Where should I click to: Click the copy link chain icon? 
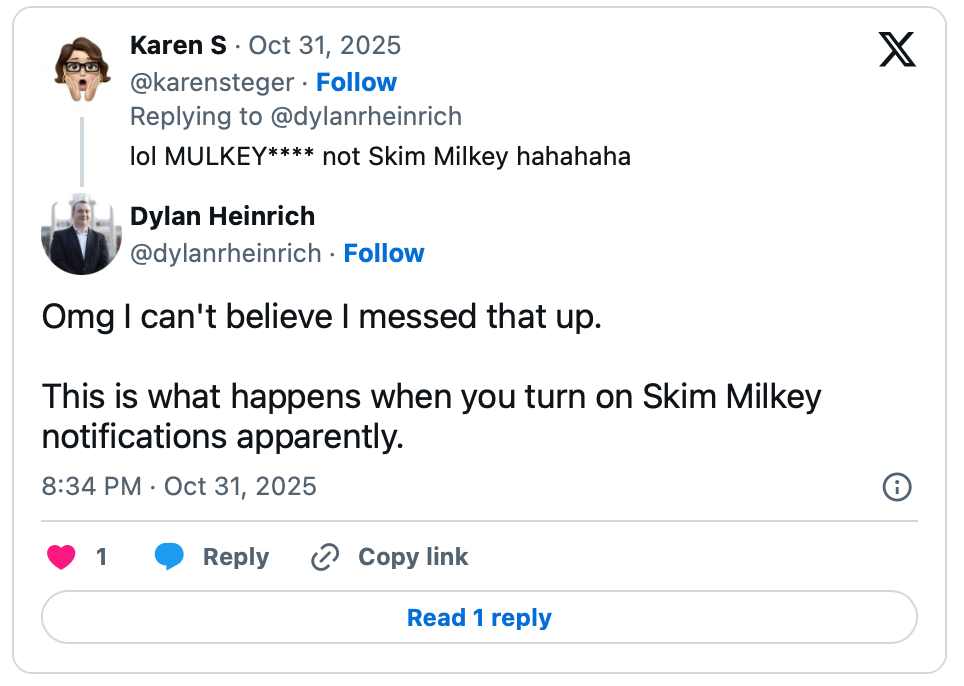pos(325,557)
